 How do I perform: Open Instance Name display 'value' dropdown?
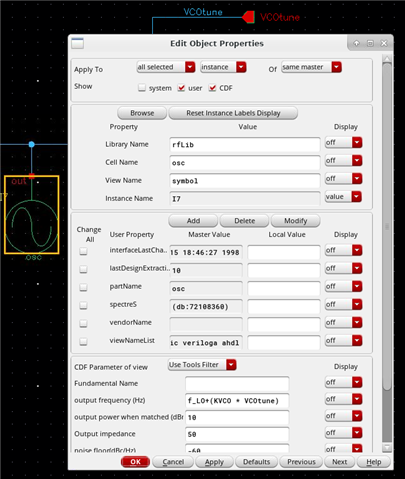pyautogui.click(x=343, y=197)
